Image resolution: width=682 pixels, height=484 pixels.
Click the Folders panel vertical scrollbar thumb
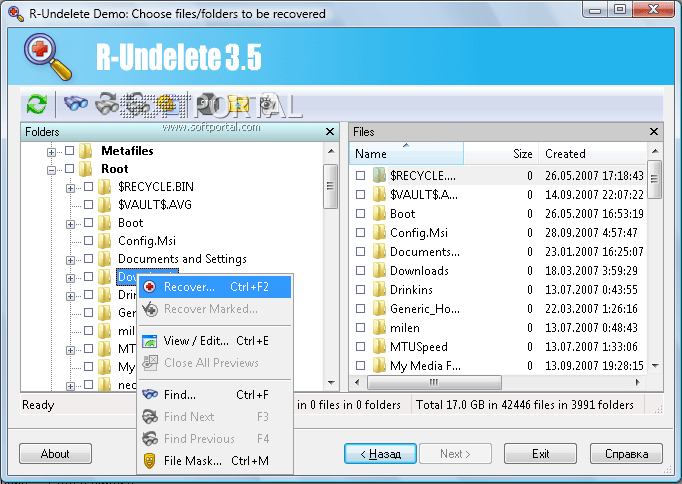pyautogui.click(x=331, y=186)
